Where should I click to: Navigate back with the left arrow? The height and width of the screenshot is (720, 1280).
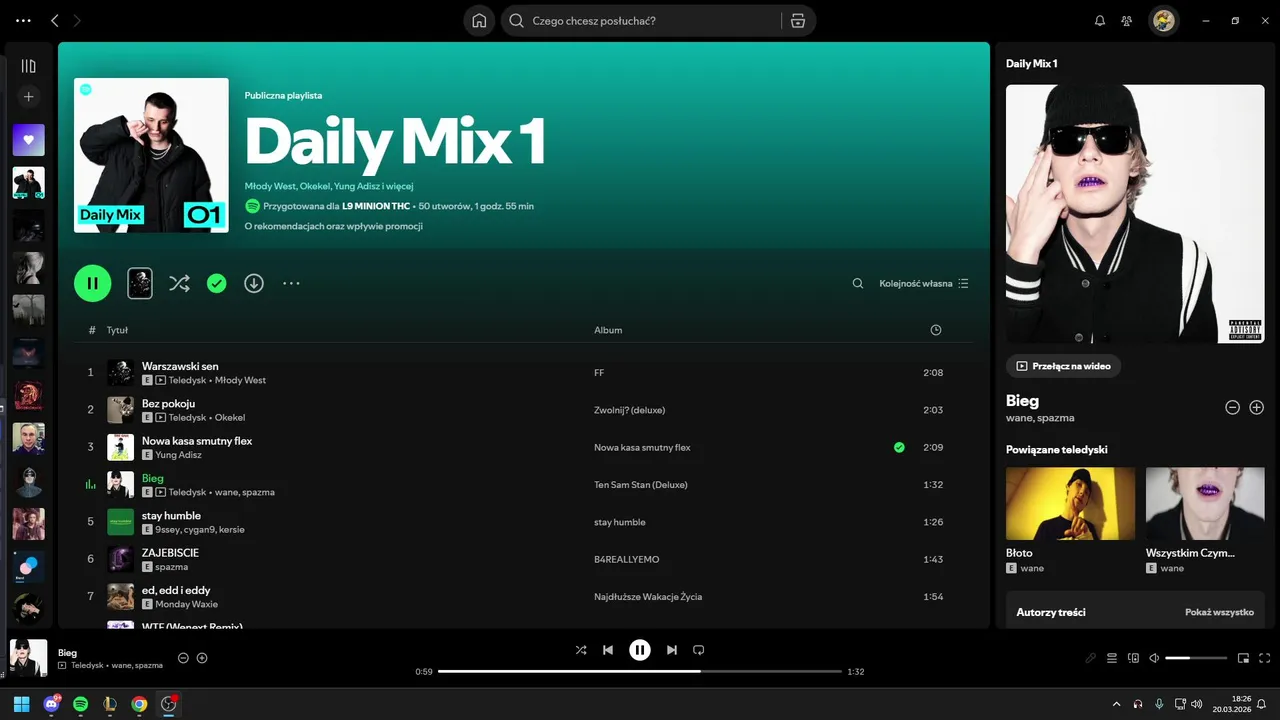pyautogui.click(x=55, y=20)
